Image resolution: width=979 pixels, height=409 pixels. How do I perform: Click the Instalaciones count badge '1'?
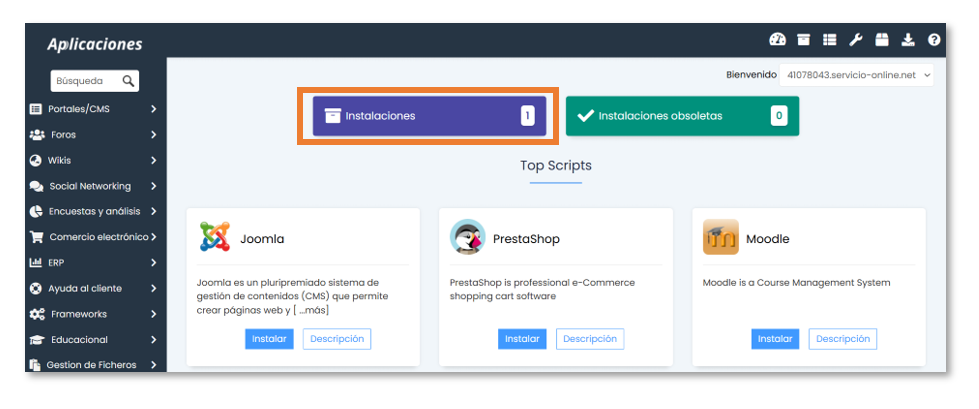coord(528,116)
